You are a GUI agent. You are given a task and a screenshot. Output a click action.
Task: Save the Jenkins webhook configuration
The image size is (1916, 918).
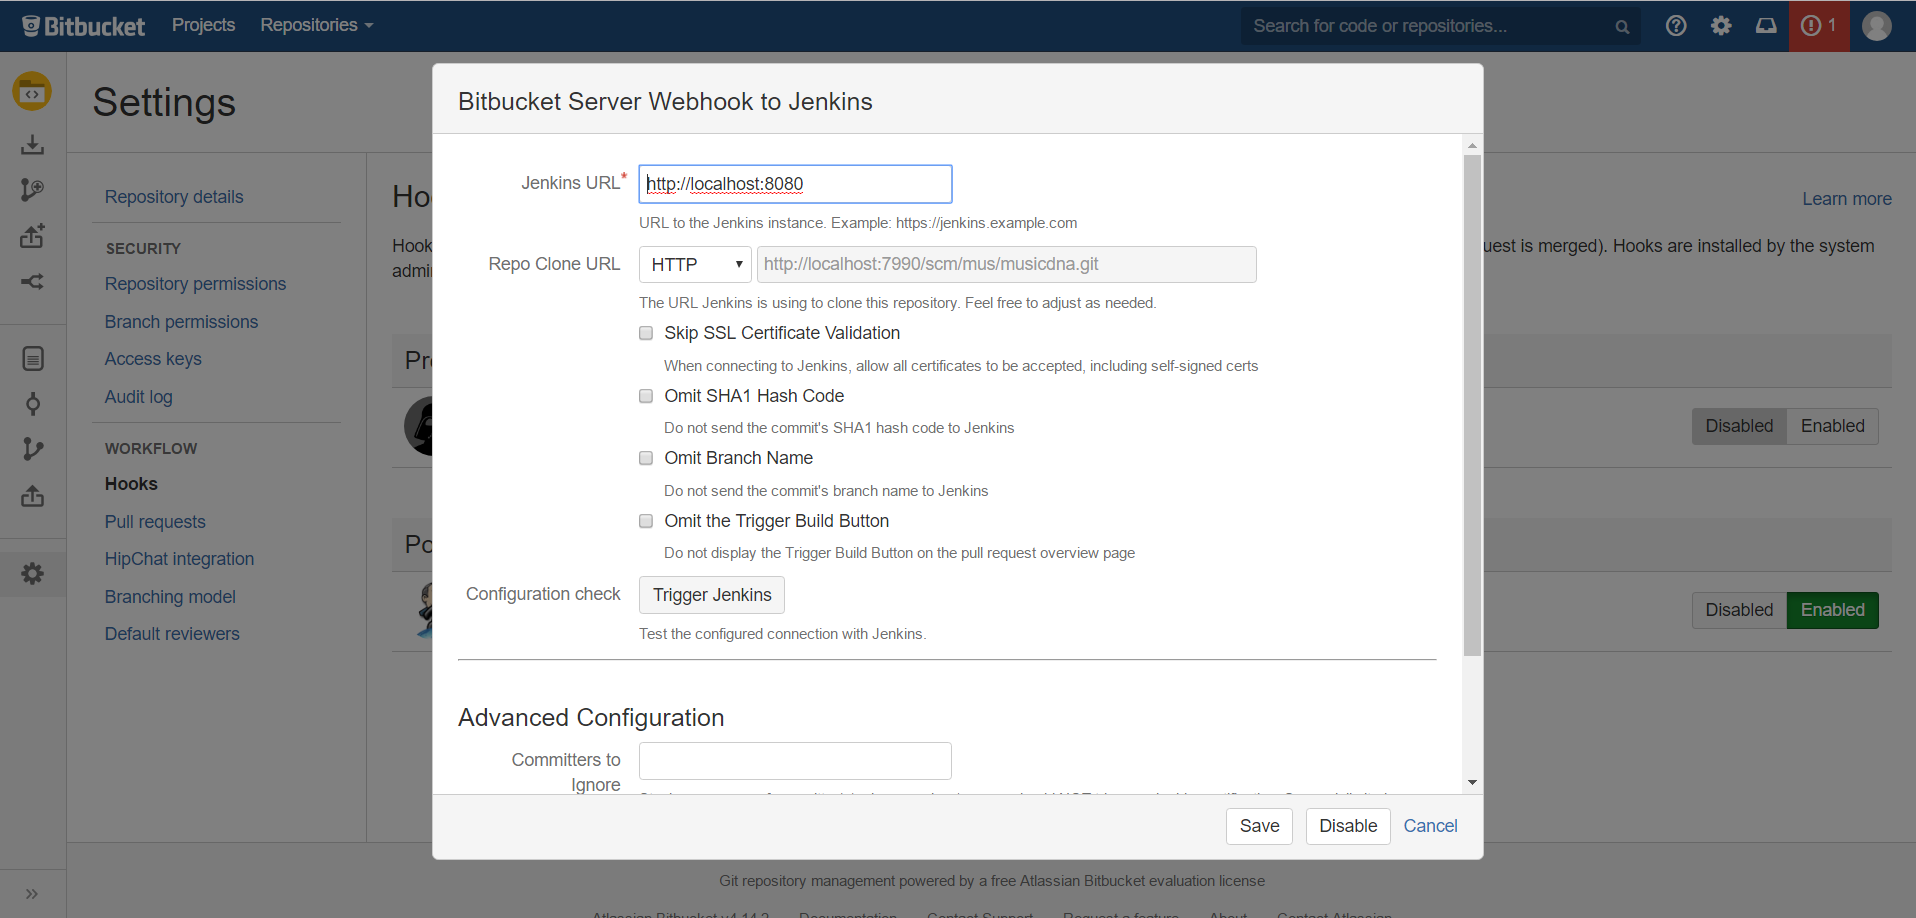(1259, 826)
